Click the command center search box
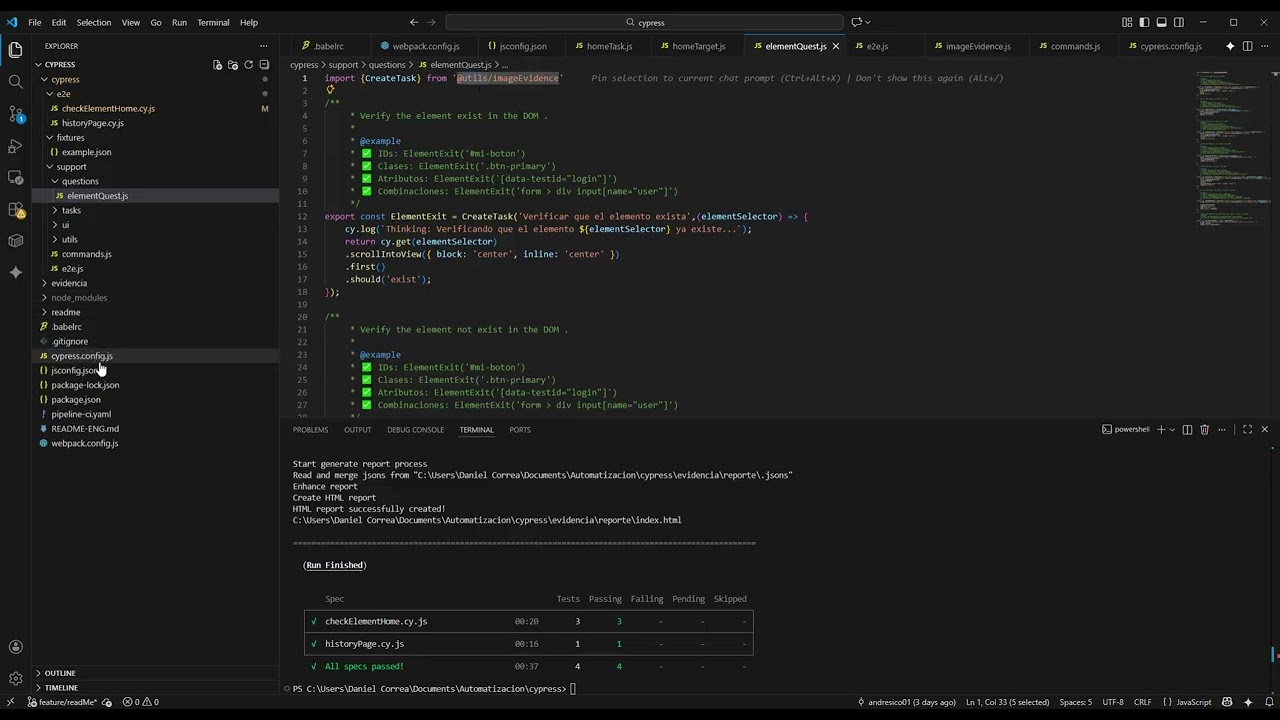The width and height of the screenshot is (1280, 720). coord(645,22)
